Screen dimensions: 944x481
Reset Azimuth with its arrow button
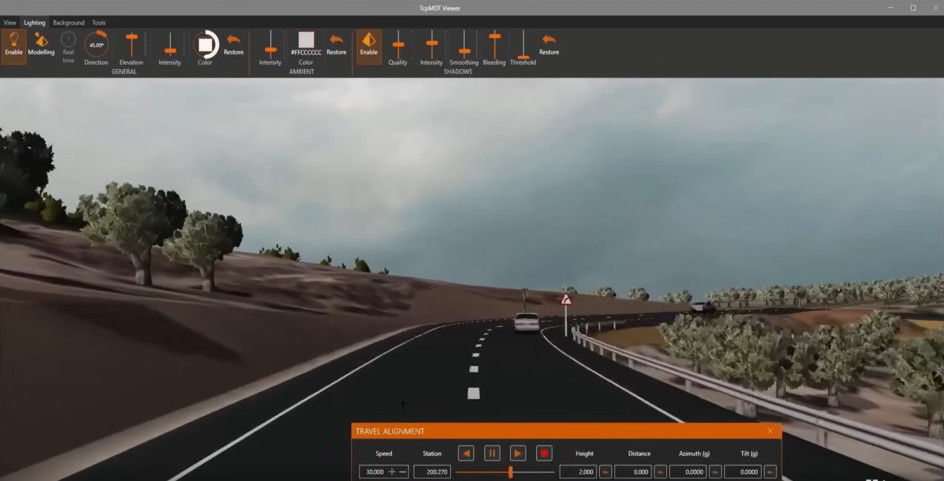pos(715,472)
